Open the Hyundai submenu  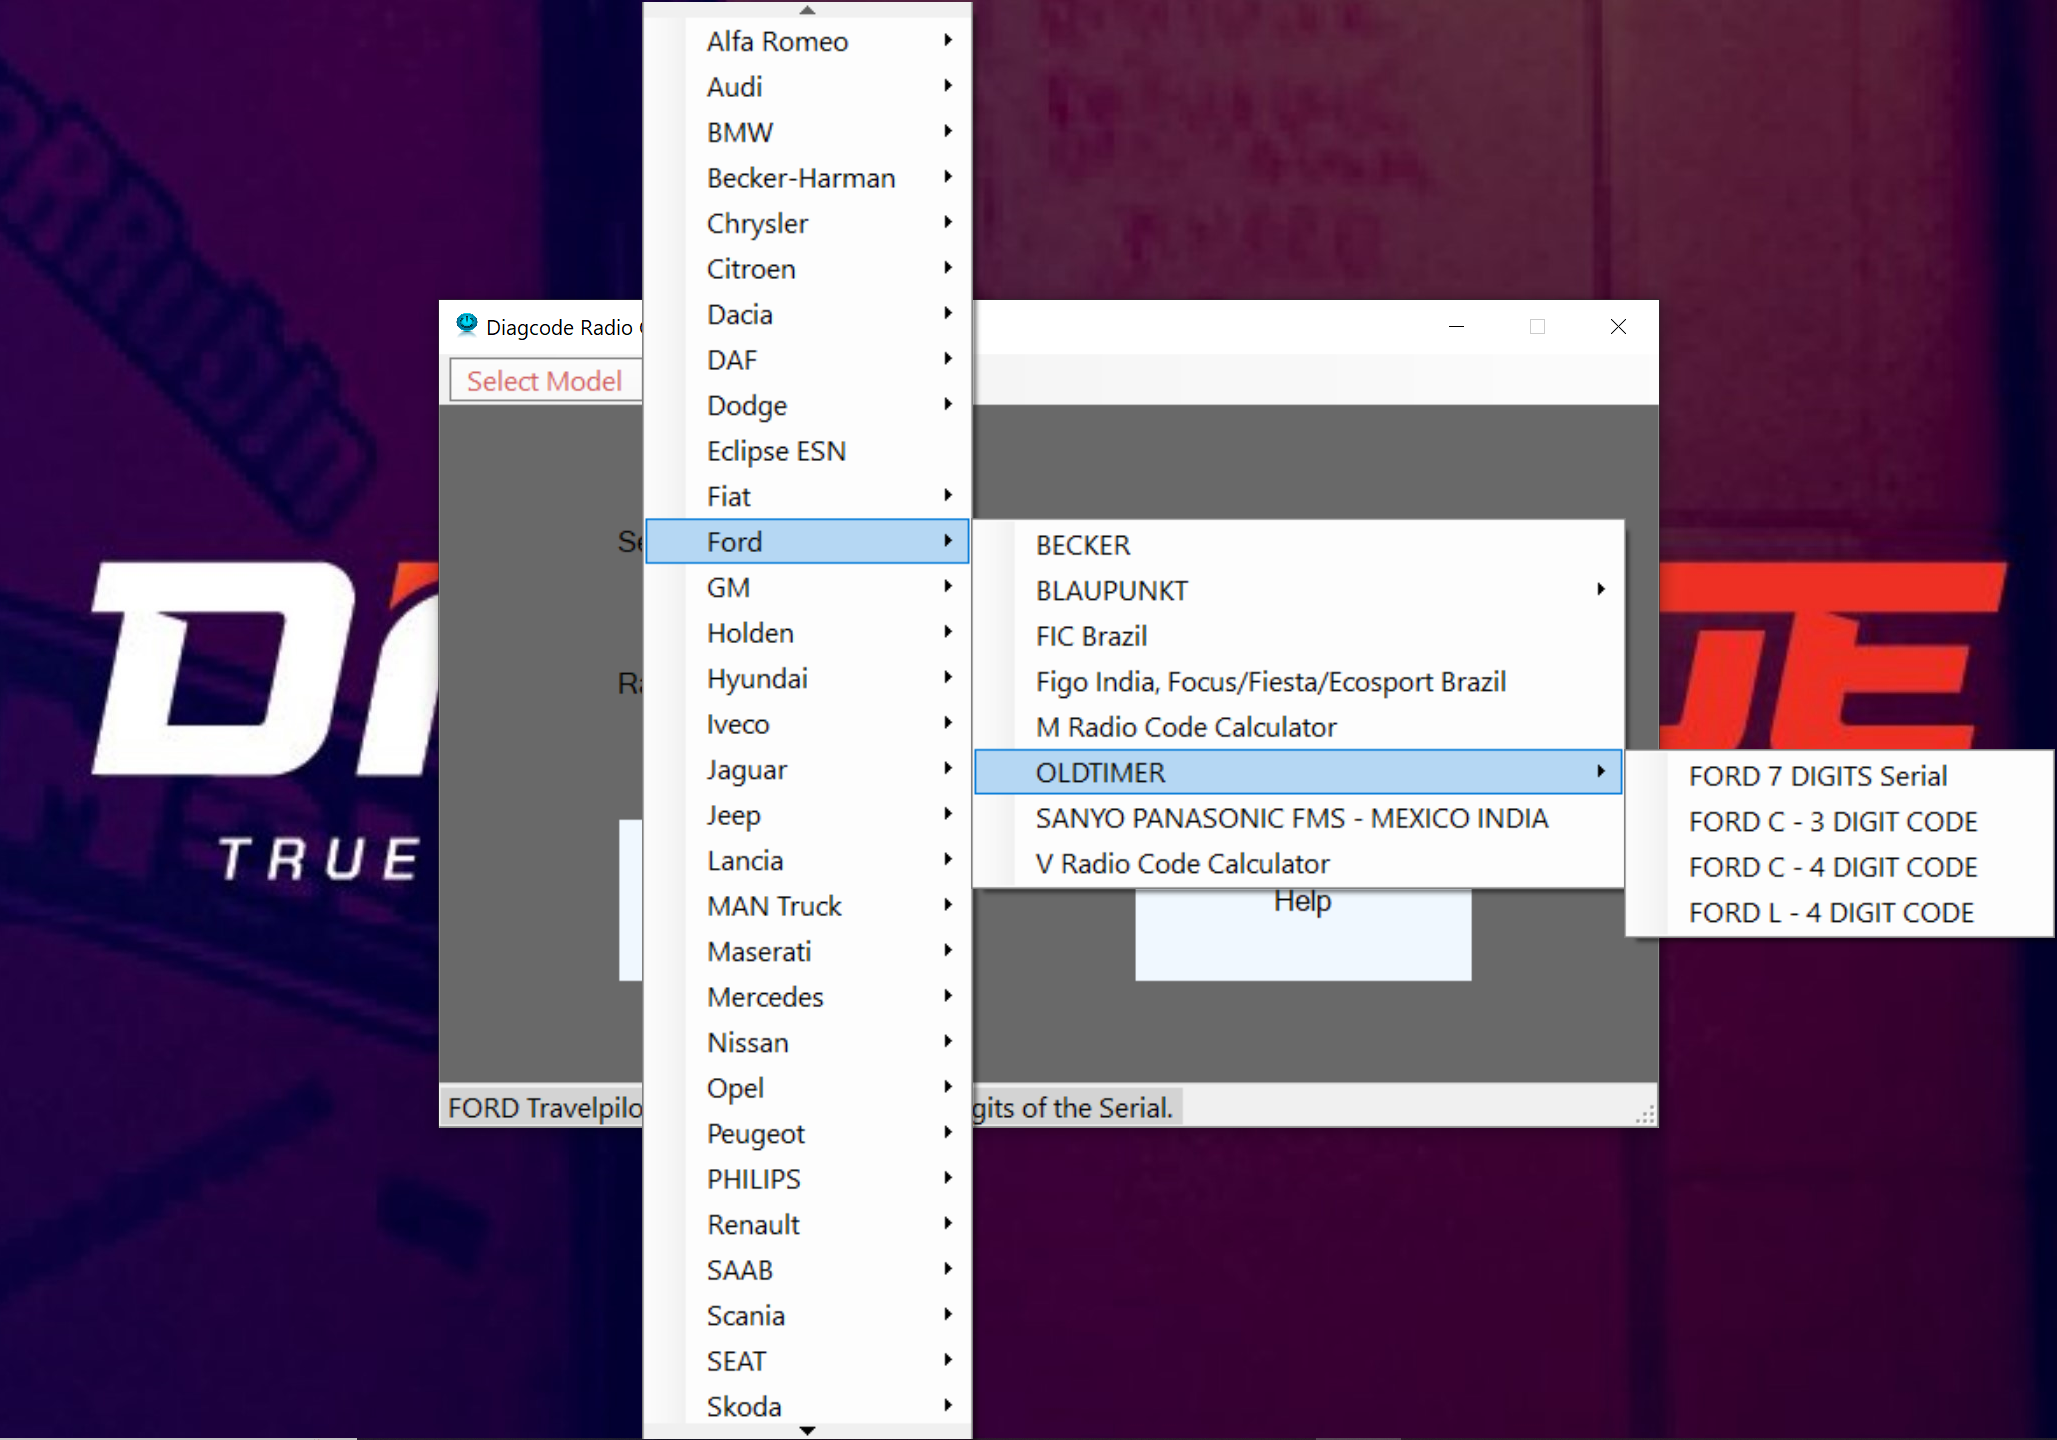tap(807, 678)
